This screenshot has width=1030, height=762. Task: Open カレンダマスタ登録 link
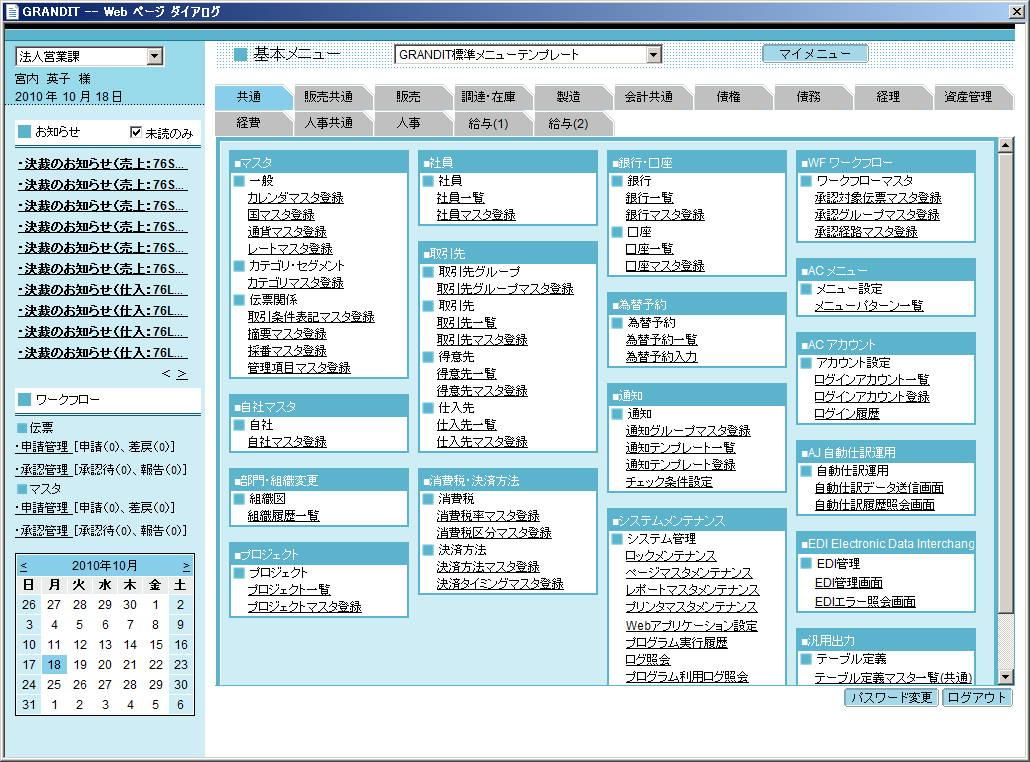click(x=296, y=198)
